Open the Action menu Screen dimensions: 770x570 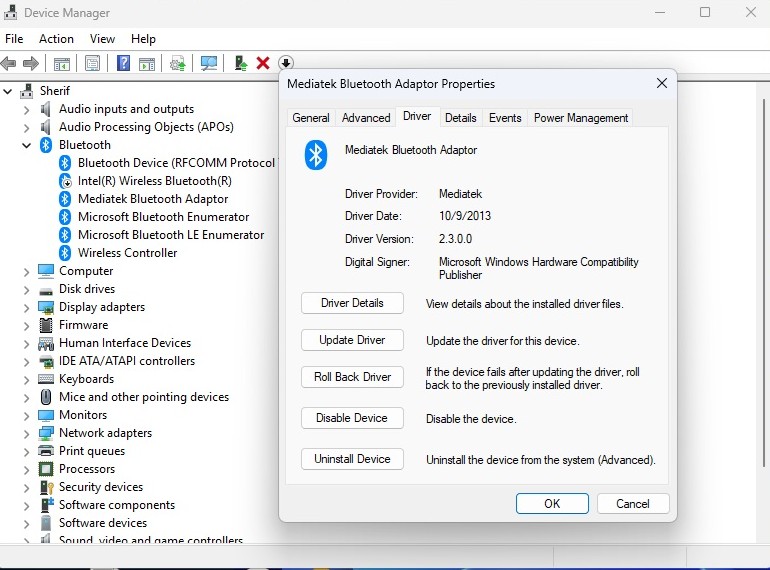pos(56,39)
